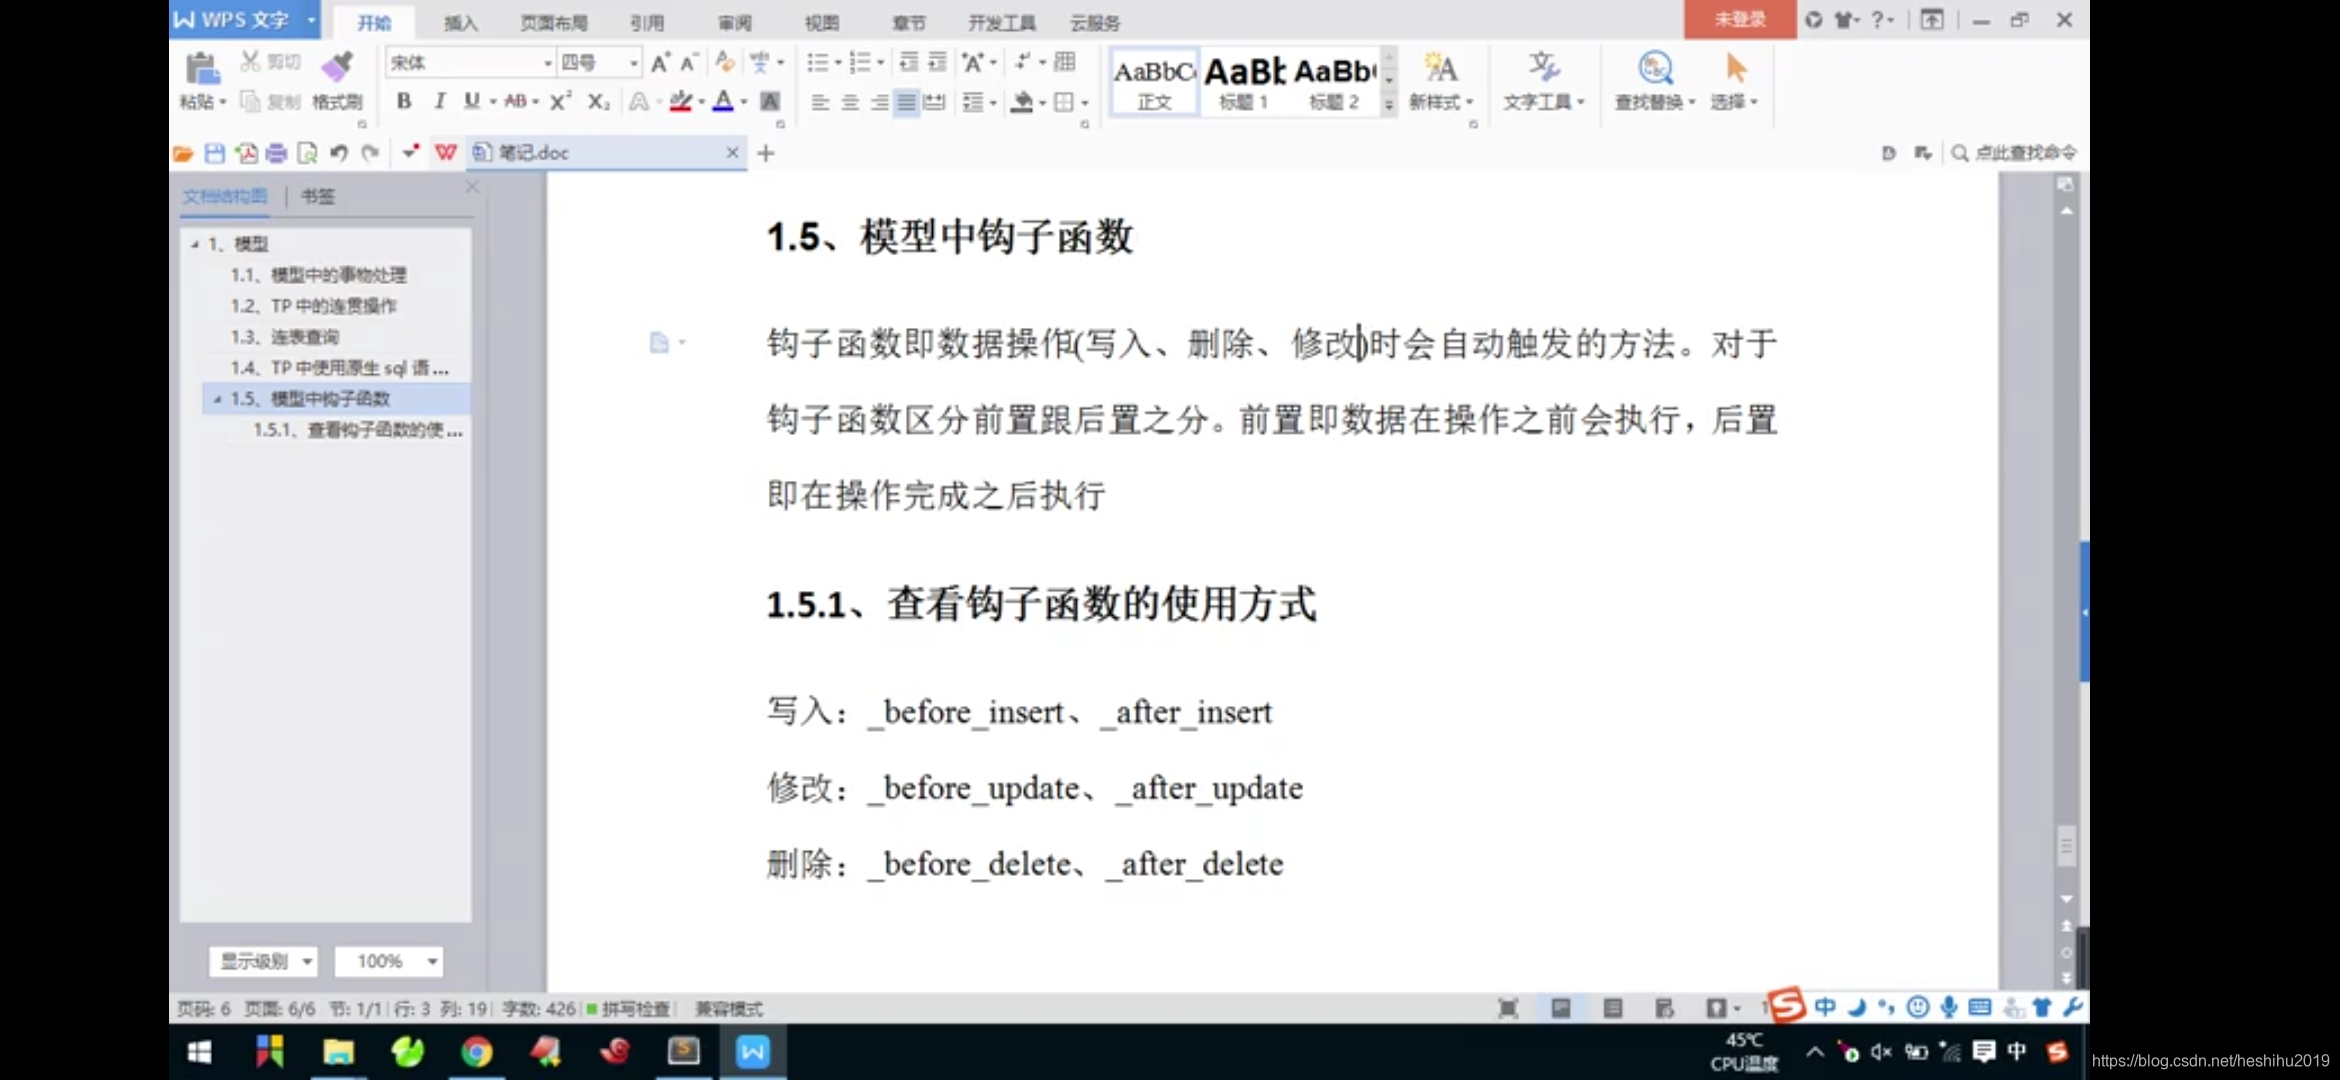Click the WPS Writer taskbar icon
This screenshot has width=2340, height=1080.
752,1052
